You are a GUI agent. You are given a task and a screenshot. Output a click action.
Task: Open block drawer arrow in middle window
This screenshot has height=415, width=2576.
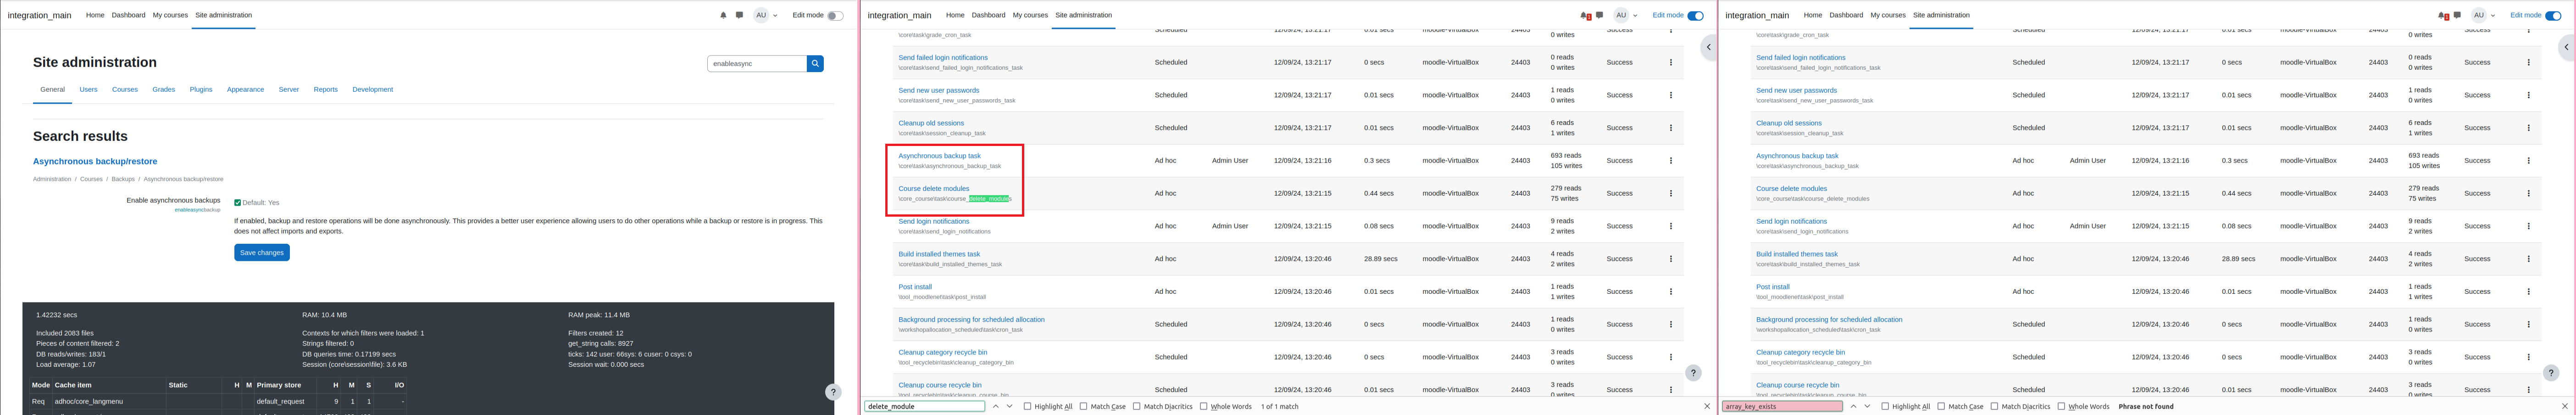[x=1709, y=47]
